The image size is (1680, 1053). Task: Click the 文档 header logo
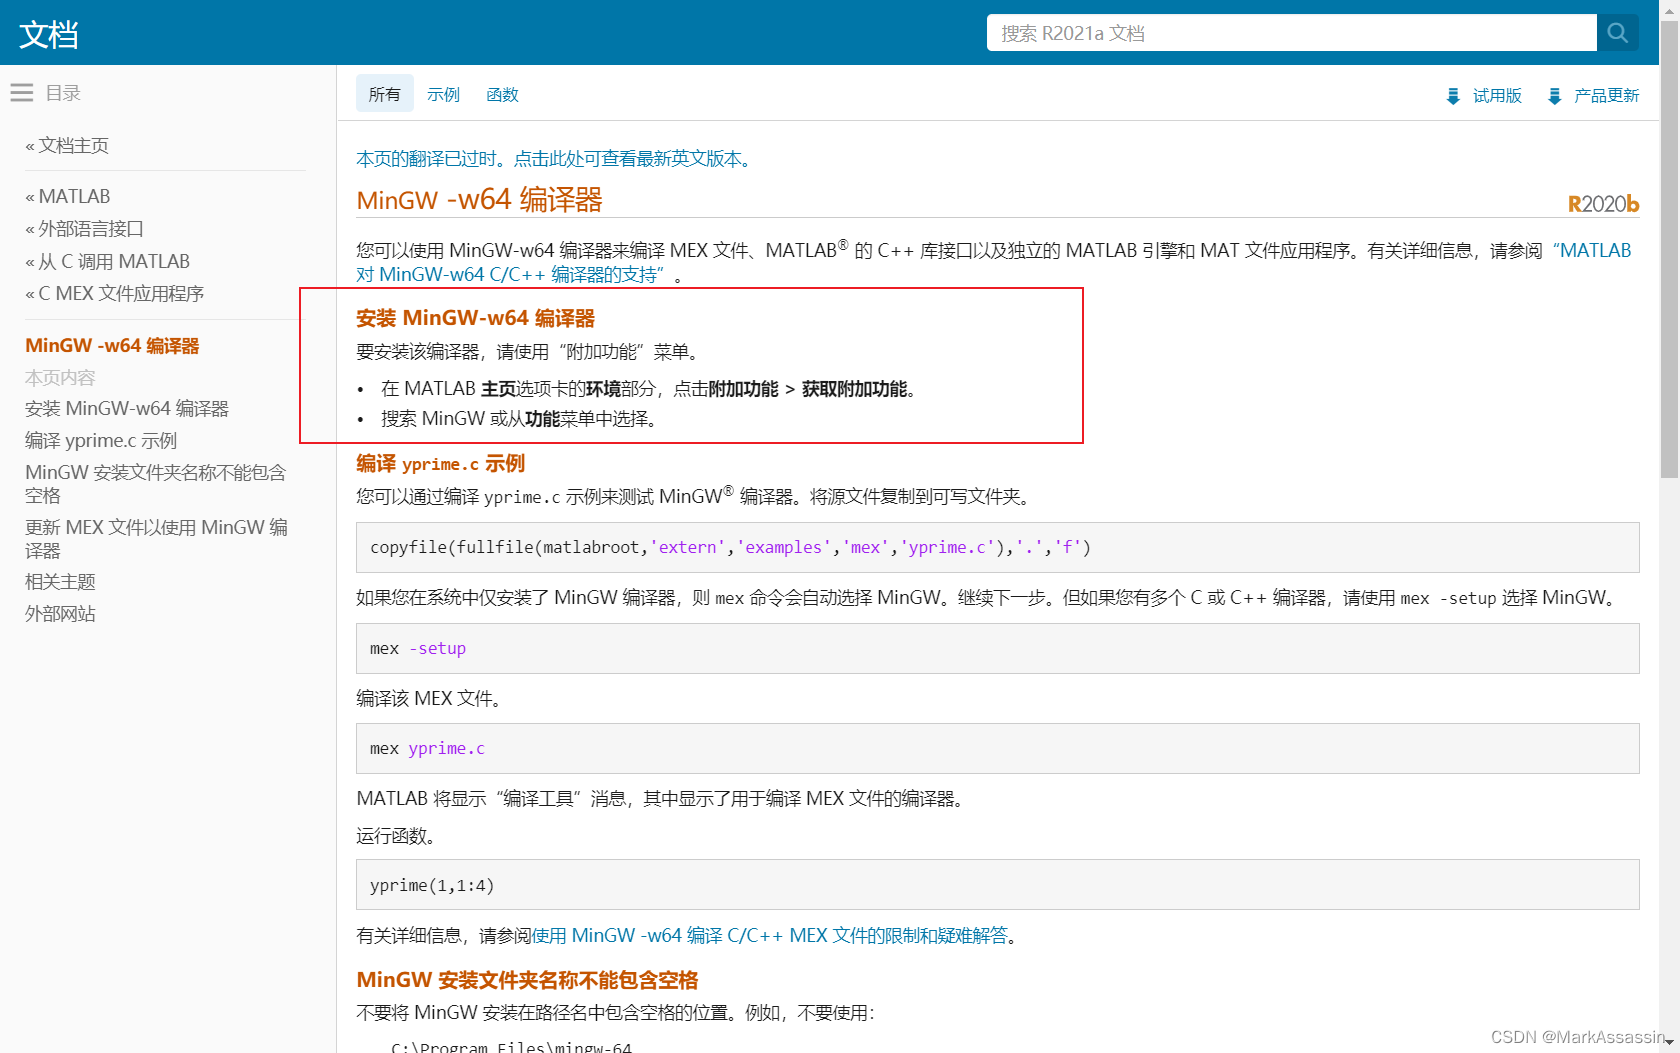tap(47, 33)
